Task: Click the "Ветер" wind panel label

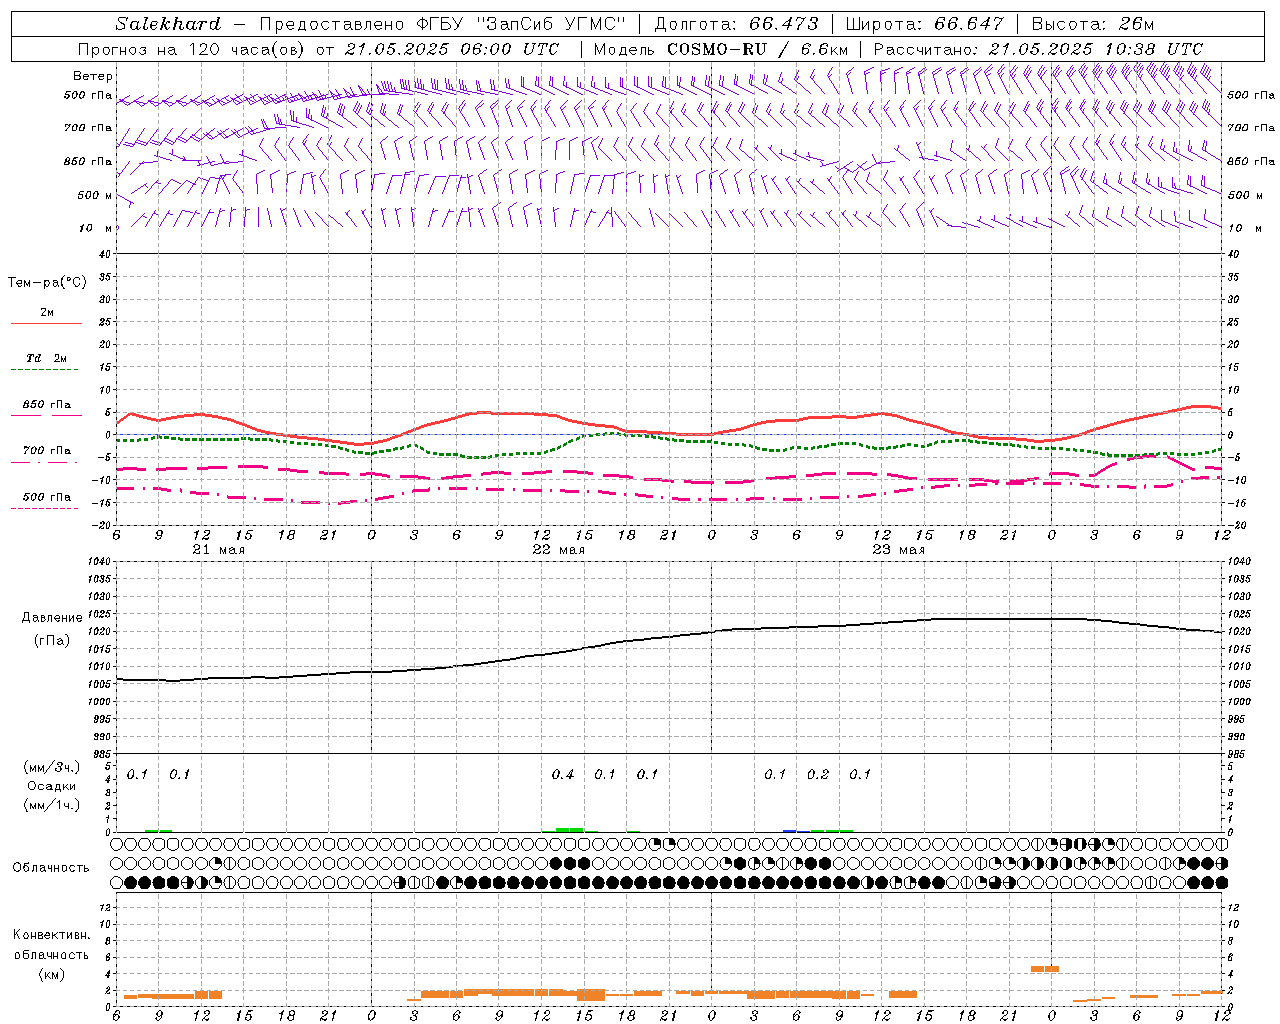Action: [x=93, y=76]
